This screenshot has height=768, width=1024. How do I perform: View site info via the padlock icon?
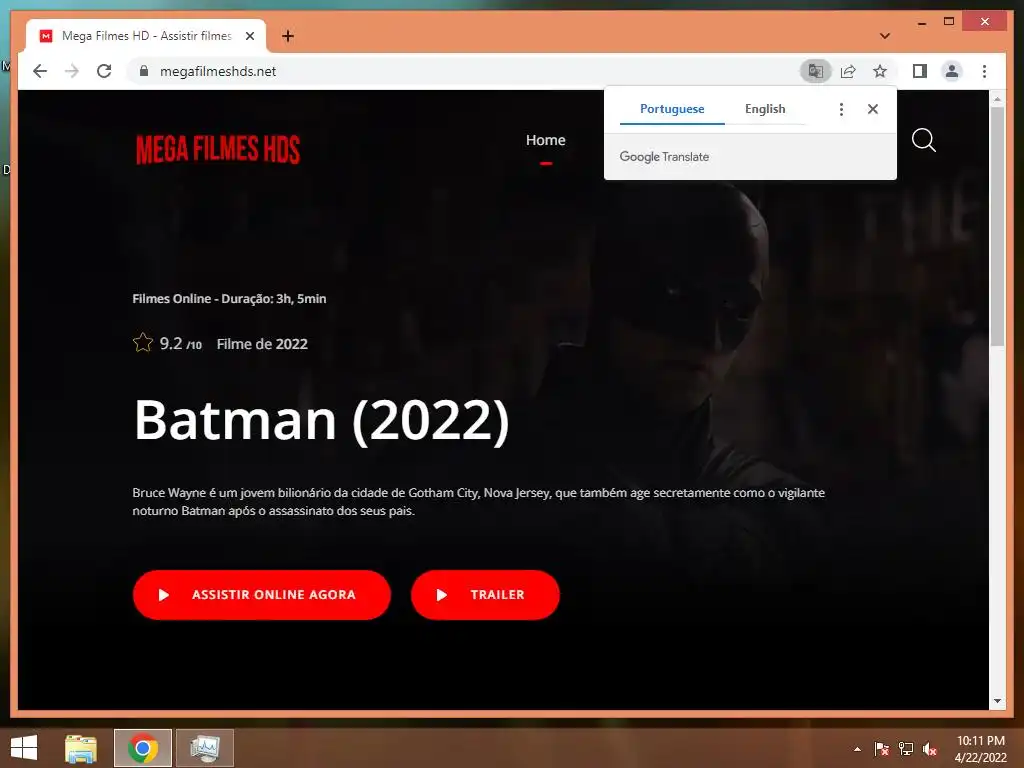tap(144, 71)
